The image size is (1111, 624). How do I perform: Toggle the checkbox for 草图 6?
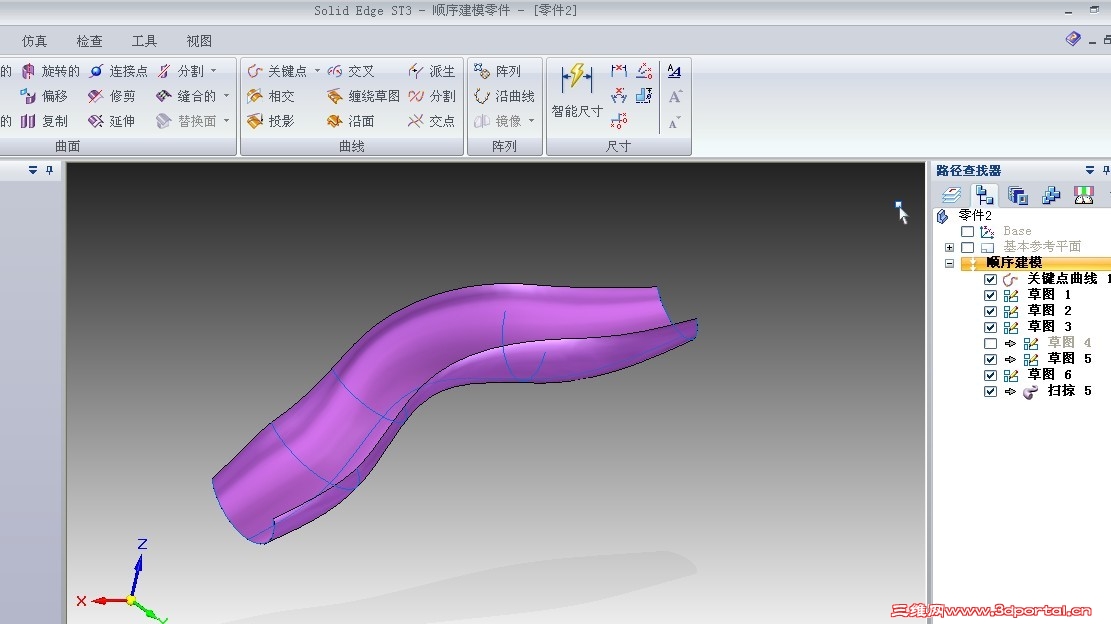coord(991,375)
